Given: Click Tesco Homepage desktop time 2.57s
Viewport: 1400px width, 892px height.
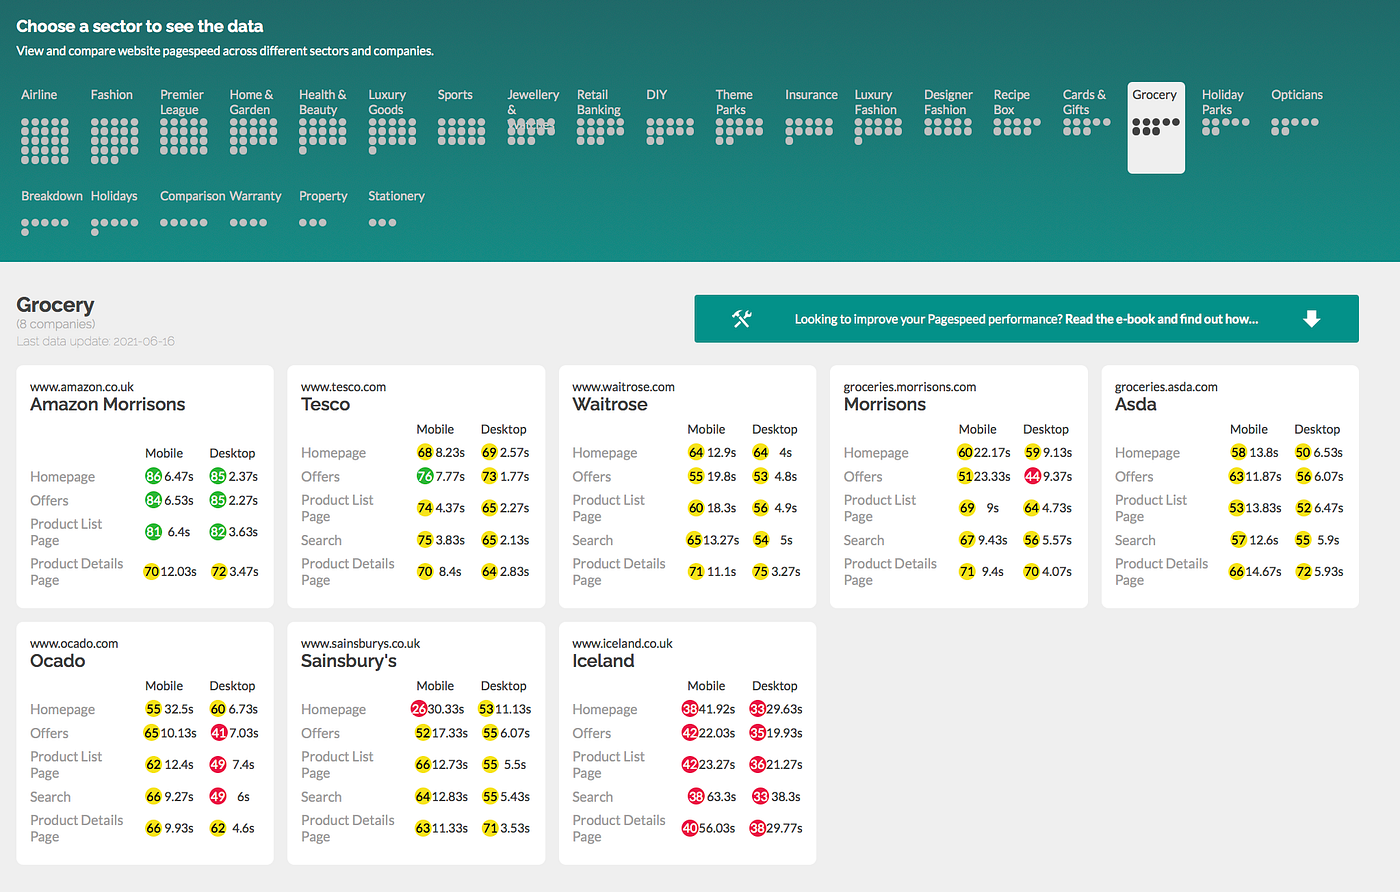Looking at the screenshot, I should point(514,453).
